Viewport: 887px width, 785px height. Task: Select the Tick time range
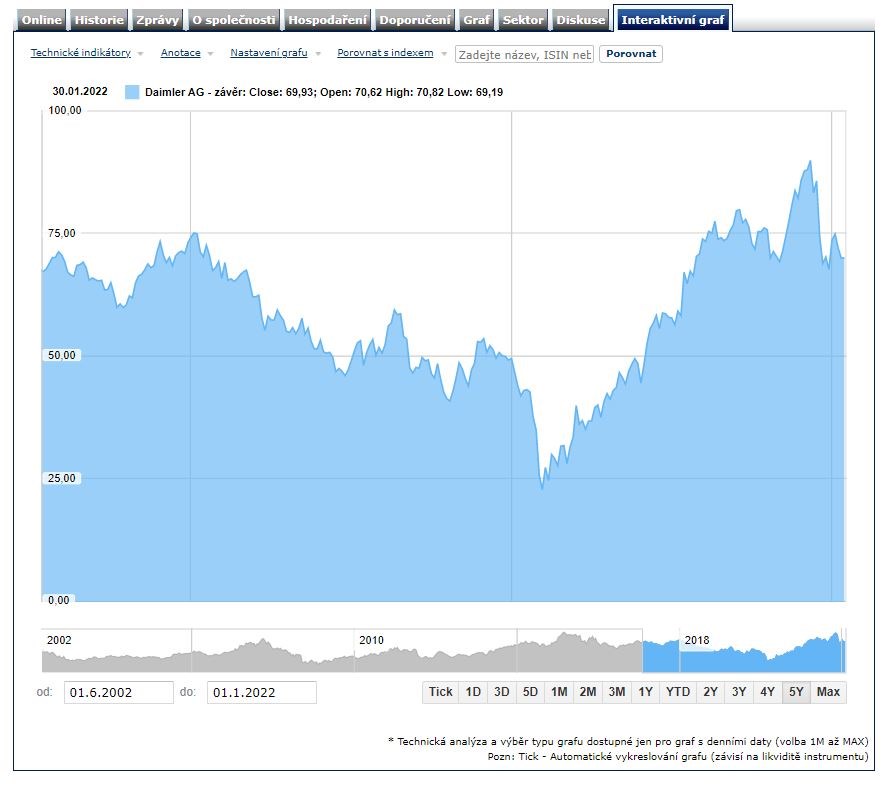click(x=440, y=692)
